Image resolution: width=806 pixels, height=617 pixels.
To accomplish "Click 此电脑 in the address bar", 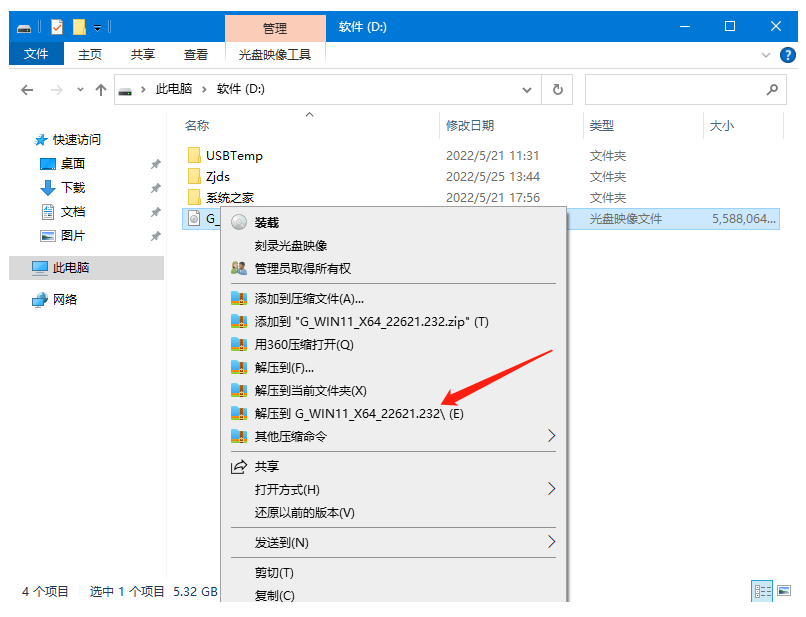I will (174, 89).
